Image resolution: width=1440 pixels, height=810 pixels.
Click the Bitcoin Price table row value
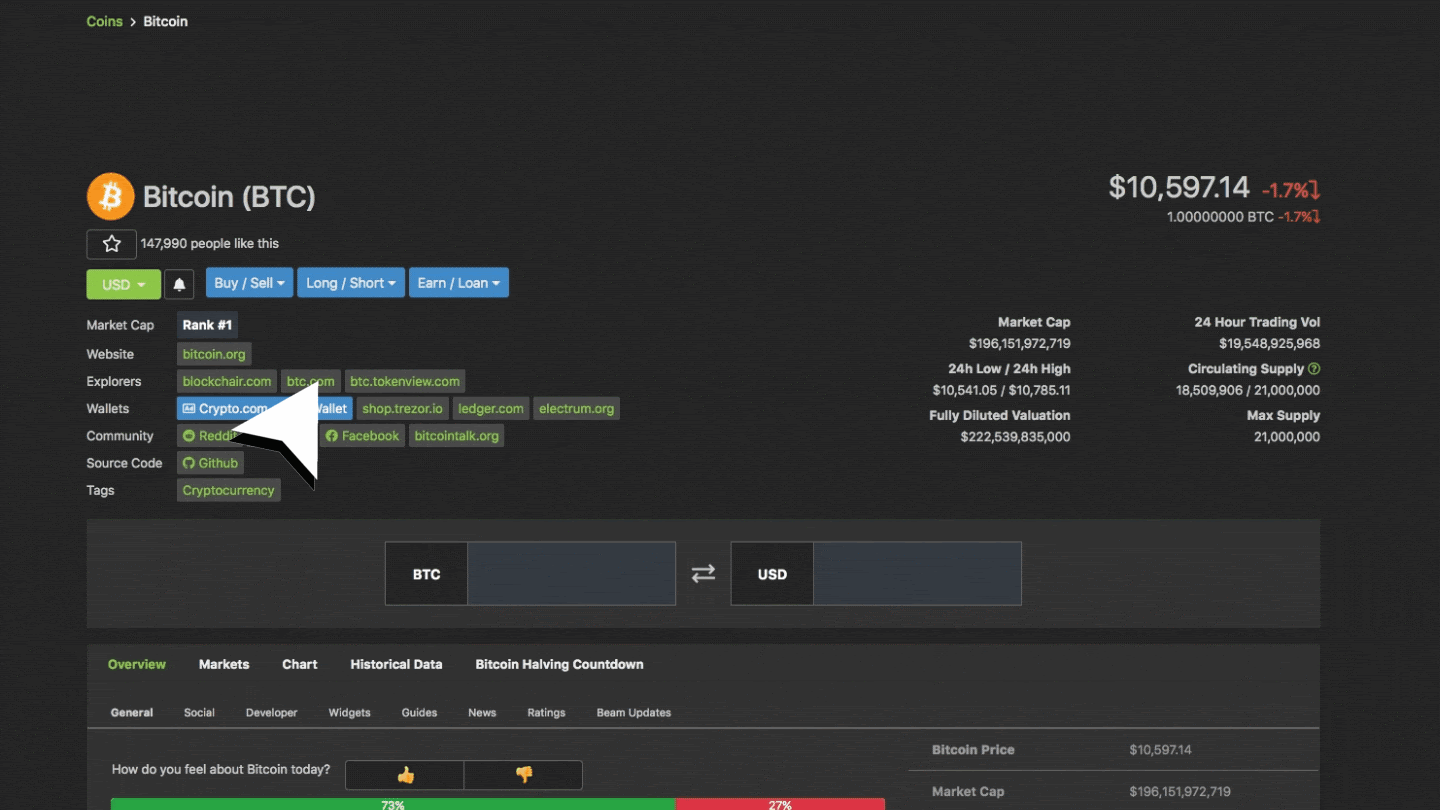[1160, 750]
